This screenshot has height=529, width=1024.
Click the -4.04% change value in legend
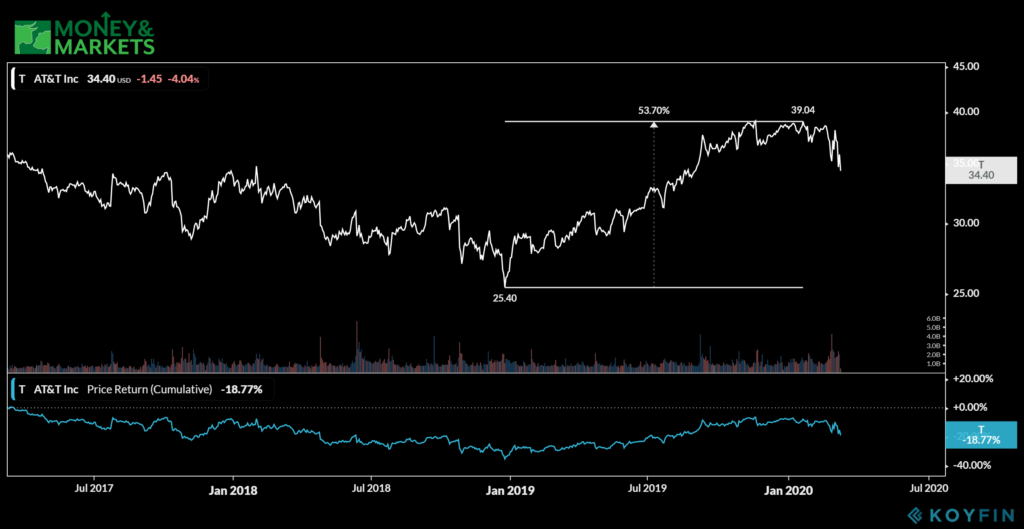184,79
